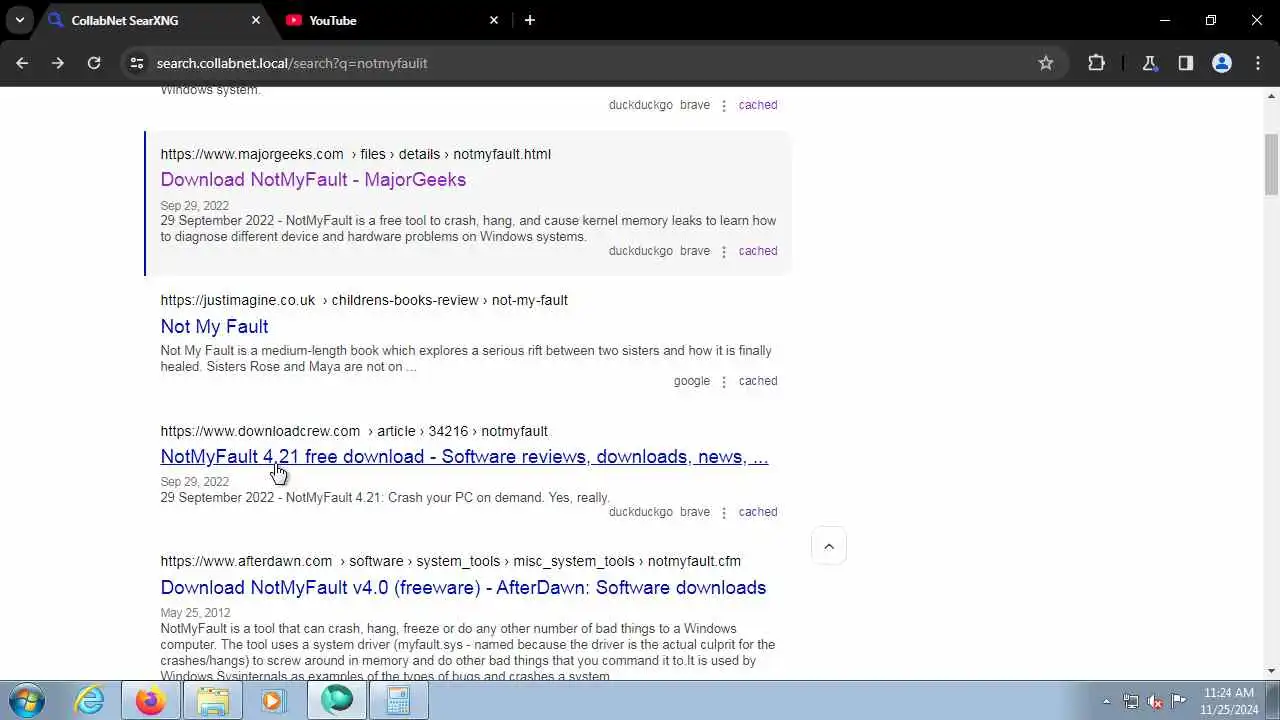Open a new browser tab

[x=530, y=20]
